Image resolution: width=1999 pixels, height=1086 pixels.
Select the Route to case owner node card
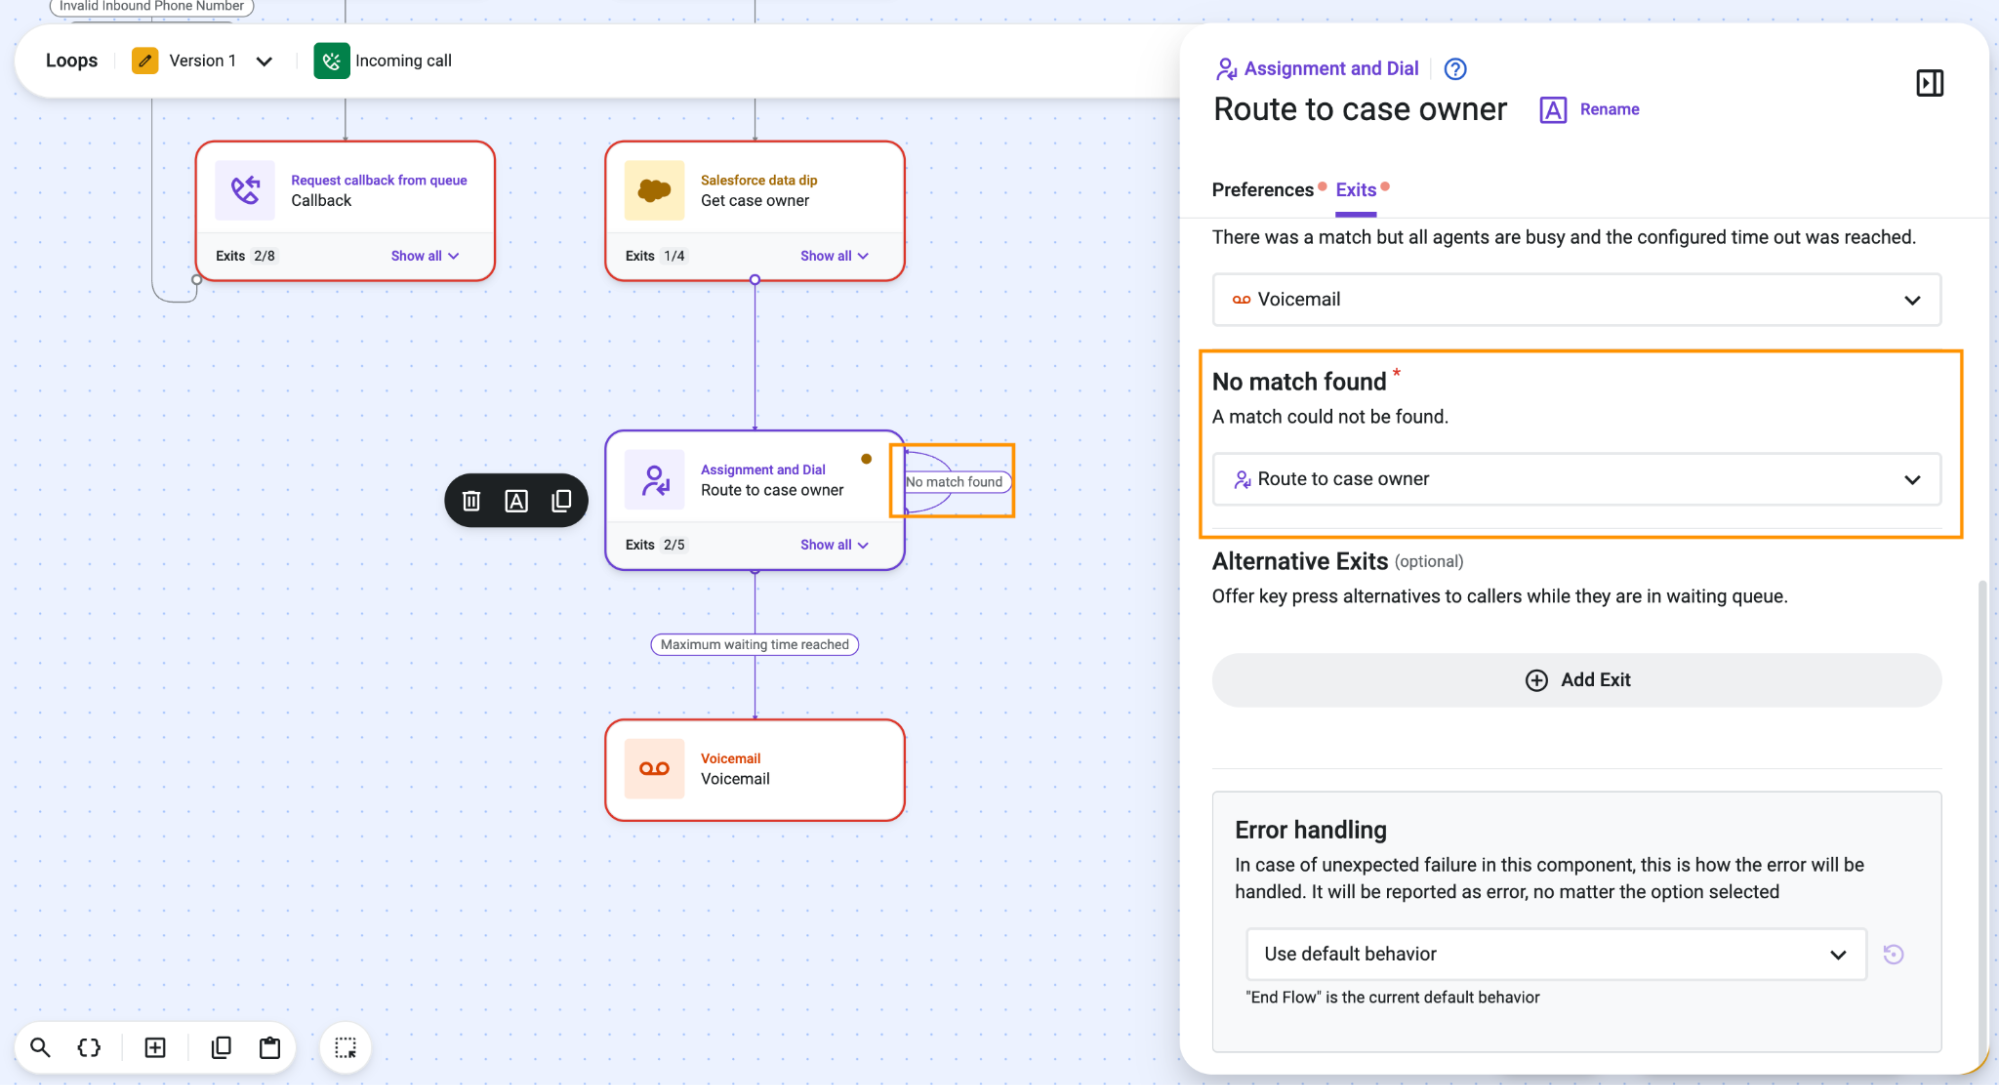pos(754,500)
